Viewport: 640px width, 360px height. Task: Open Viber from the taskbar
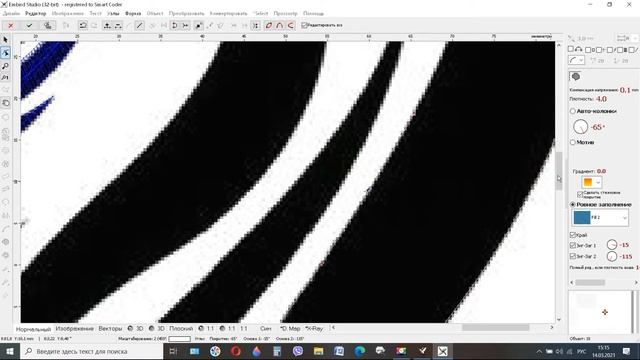(x=298, y=351)
